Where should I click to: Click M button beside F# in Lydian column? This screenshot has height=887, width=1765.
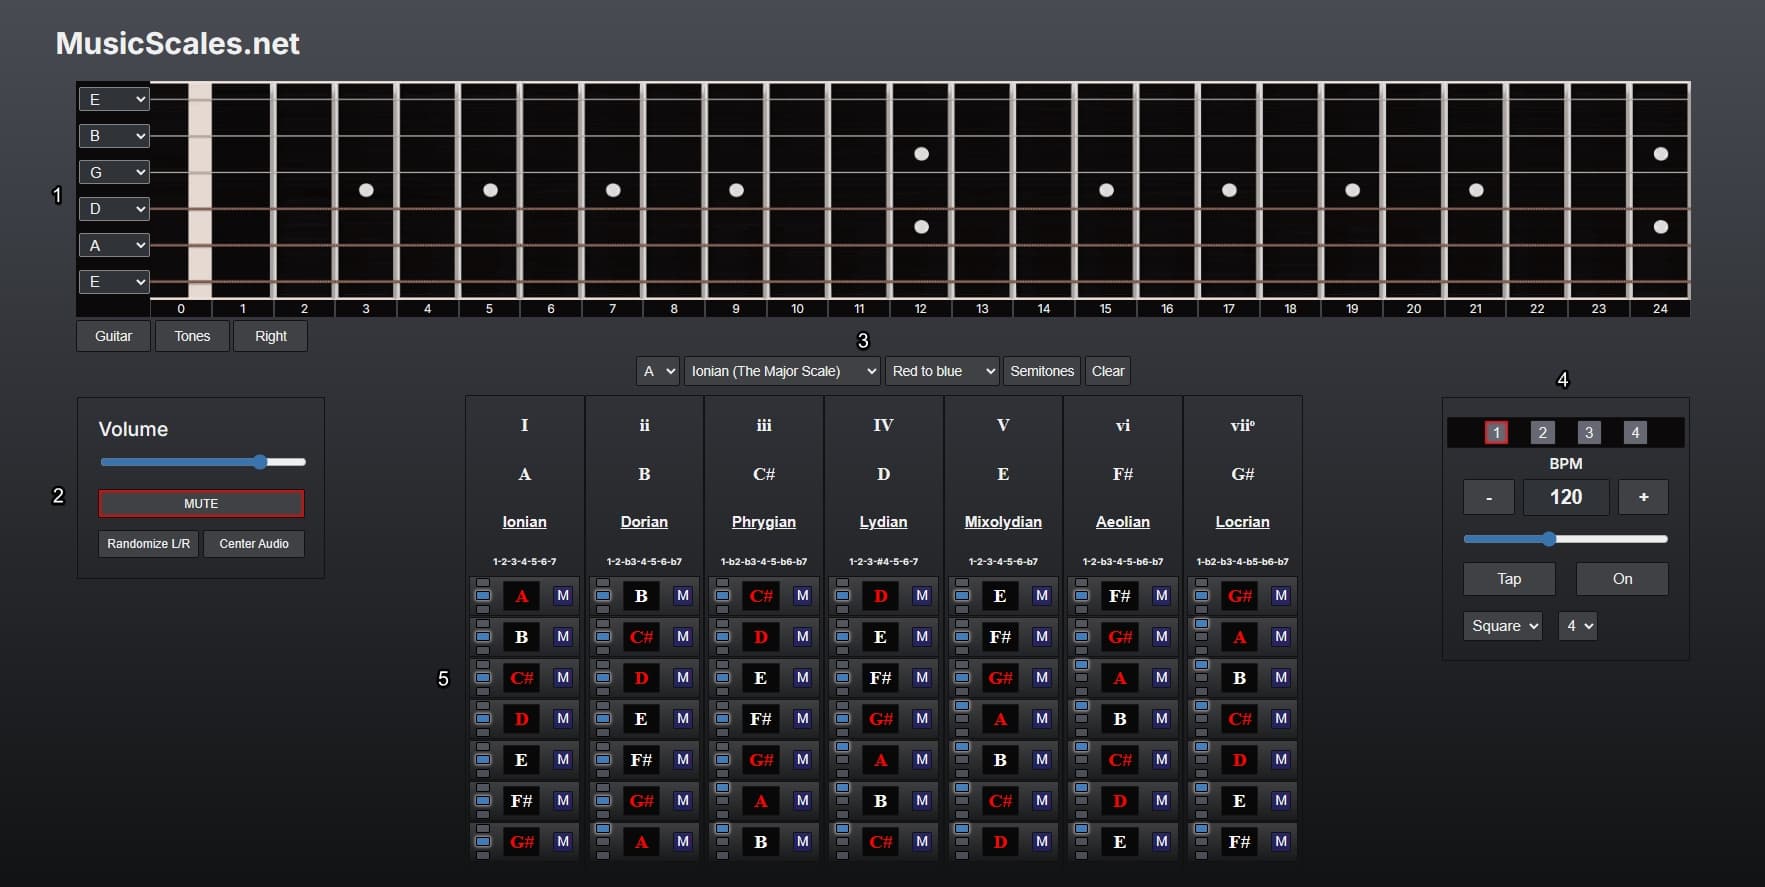coord(922,678)
